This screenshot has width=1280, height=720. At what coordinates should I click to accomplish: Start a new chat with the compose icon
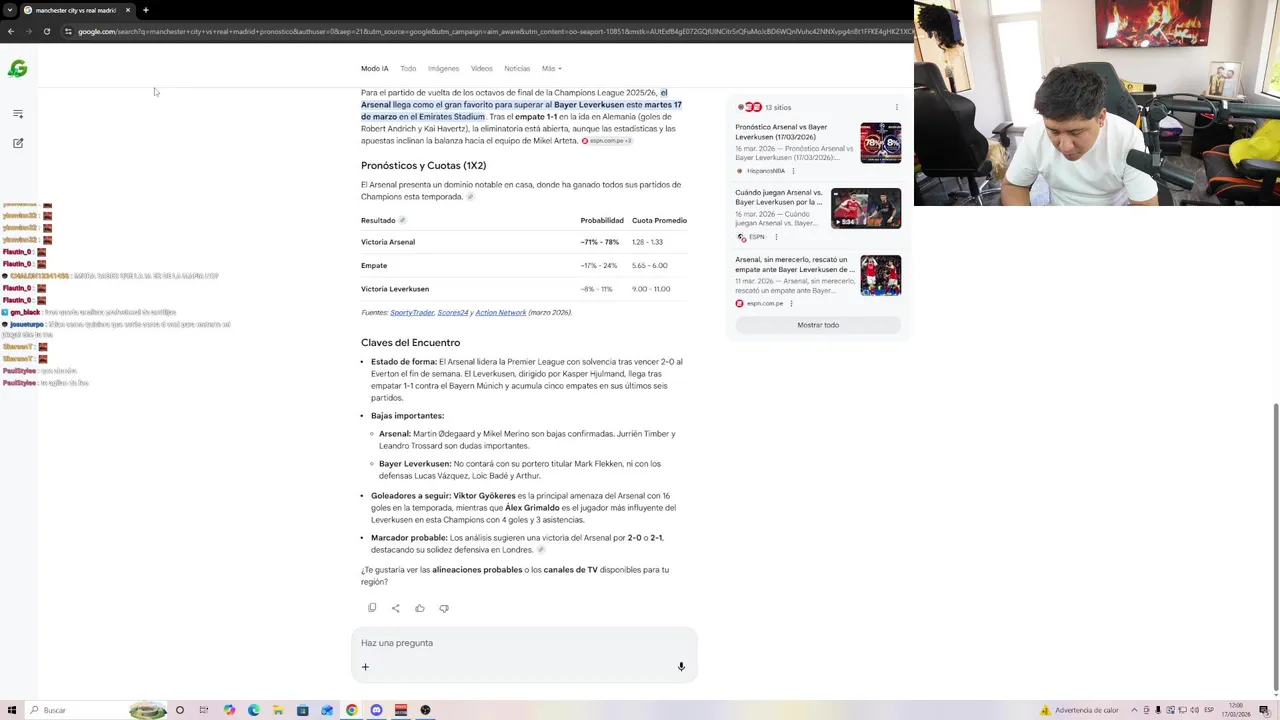(18, 143)
